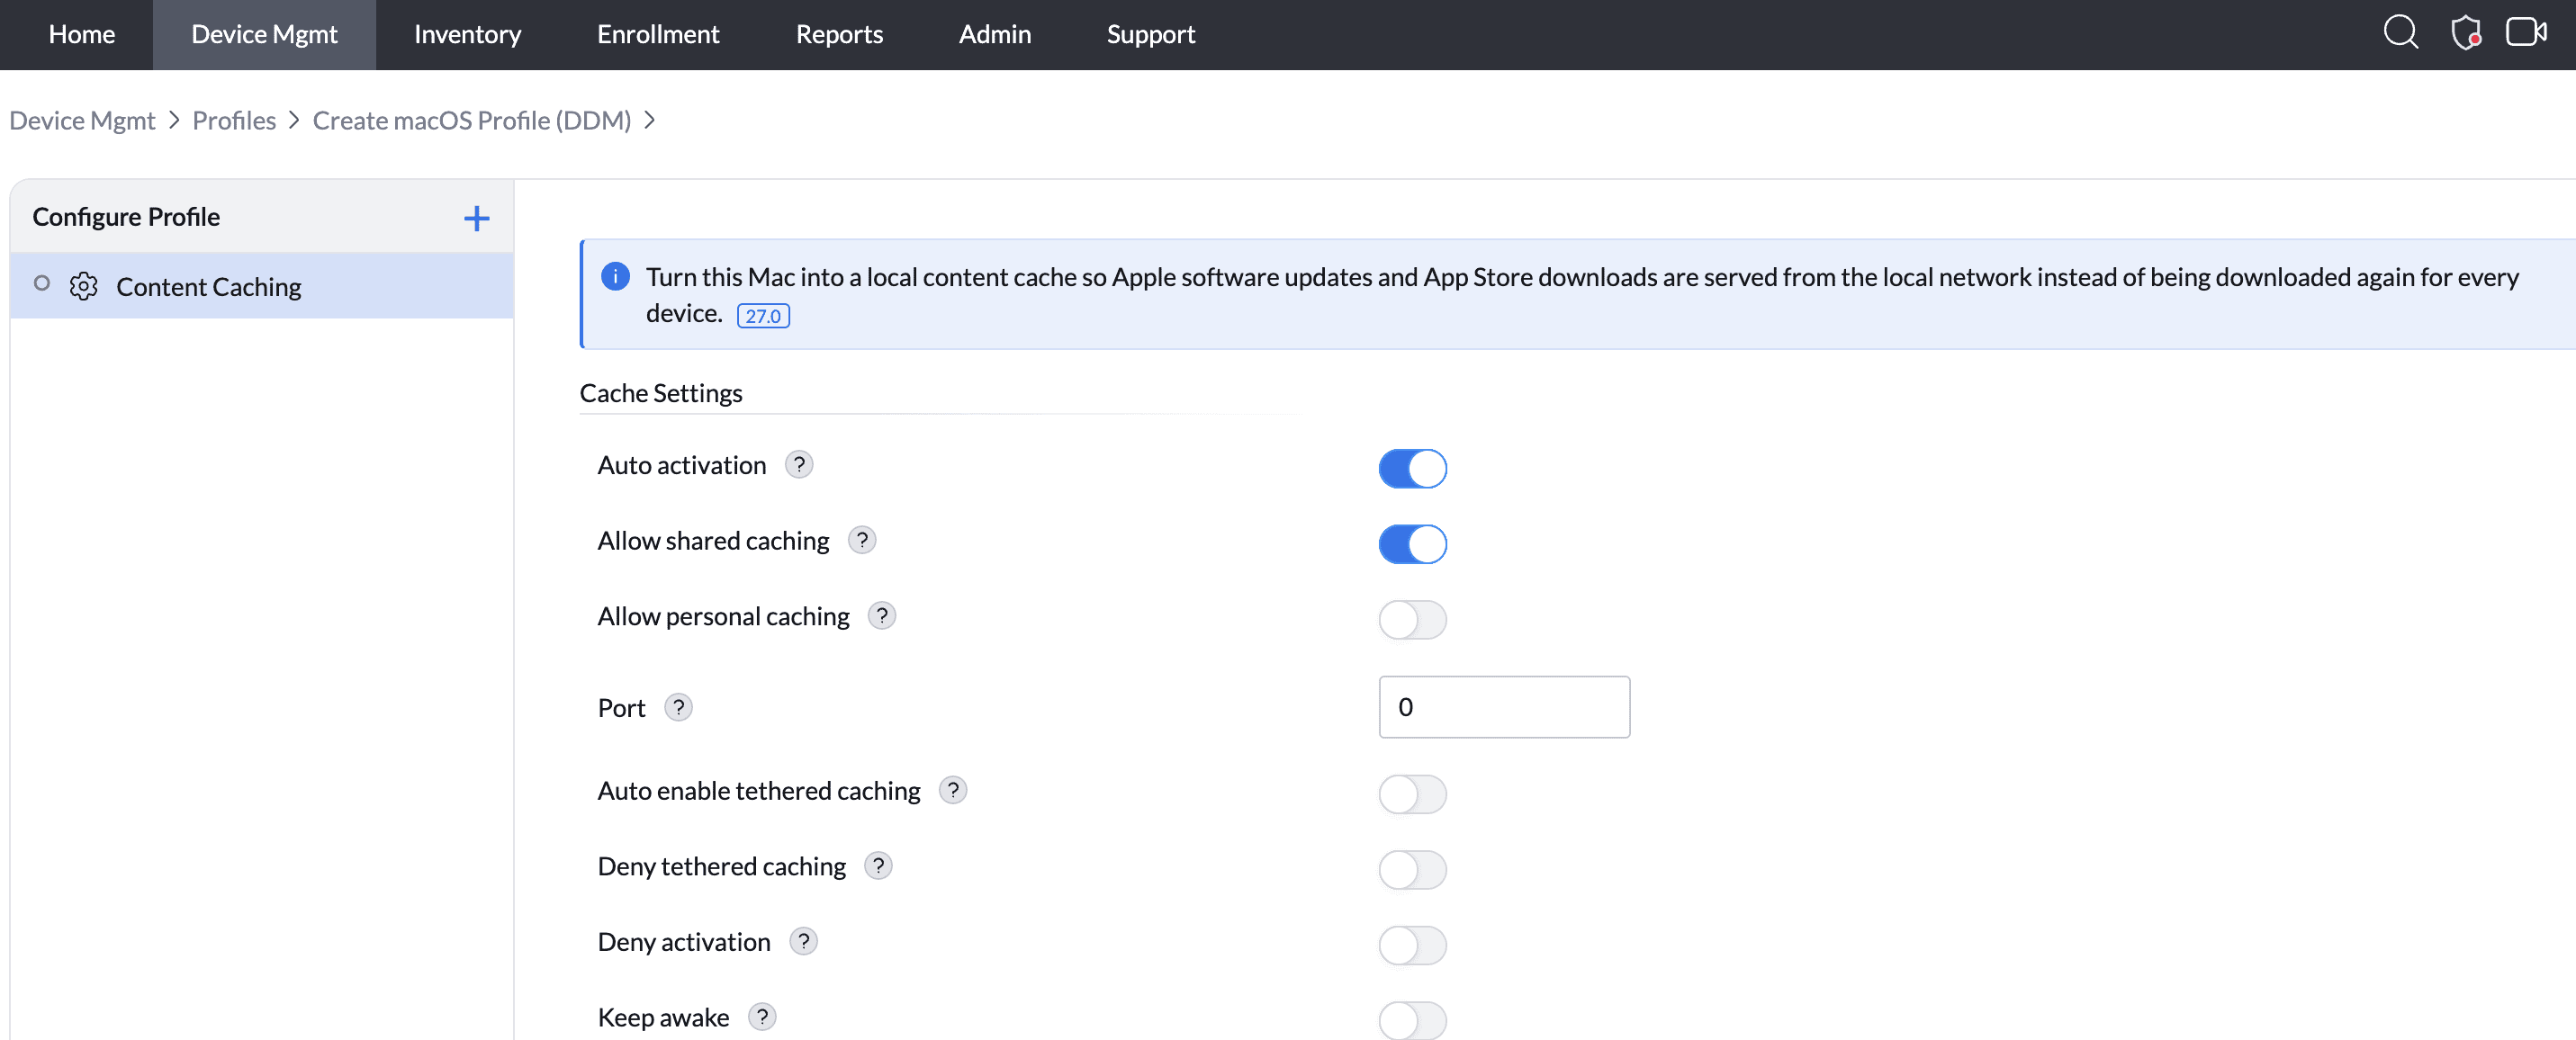Enable the Keep awake toggle

click(x=1412, y=1020)
